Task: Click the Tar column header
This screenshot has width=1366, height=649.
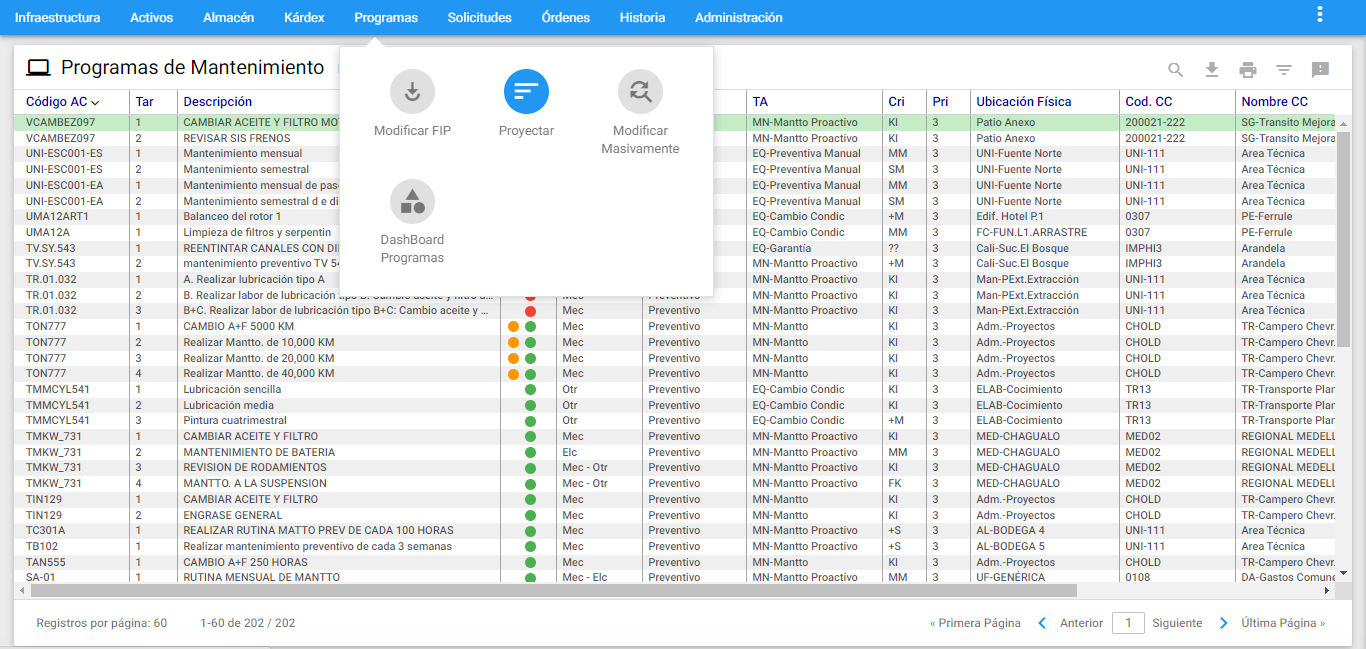Action: [x=145, y=102]
